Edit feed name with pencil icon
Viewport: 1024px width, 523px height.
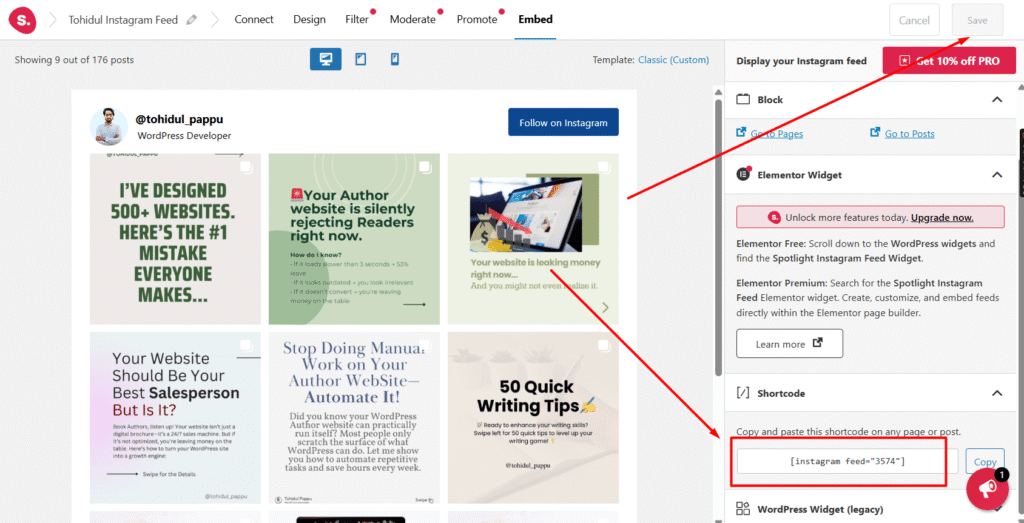[191, 20]
